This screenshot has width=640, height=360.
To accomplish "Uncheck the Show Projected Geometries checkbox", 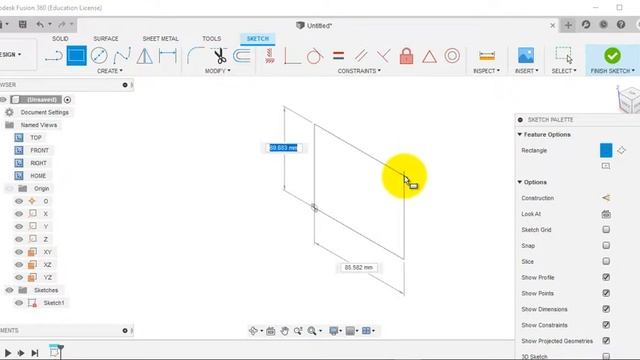I will tap(606, 341).
